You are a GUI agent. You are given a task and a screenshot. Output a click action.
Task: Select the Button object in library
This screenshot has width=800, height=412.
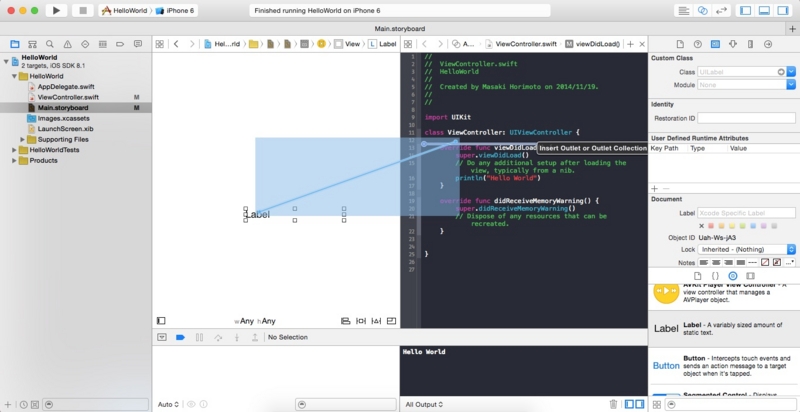(x=724, y=366)
